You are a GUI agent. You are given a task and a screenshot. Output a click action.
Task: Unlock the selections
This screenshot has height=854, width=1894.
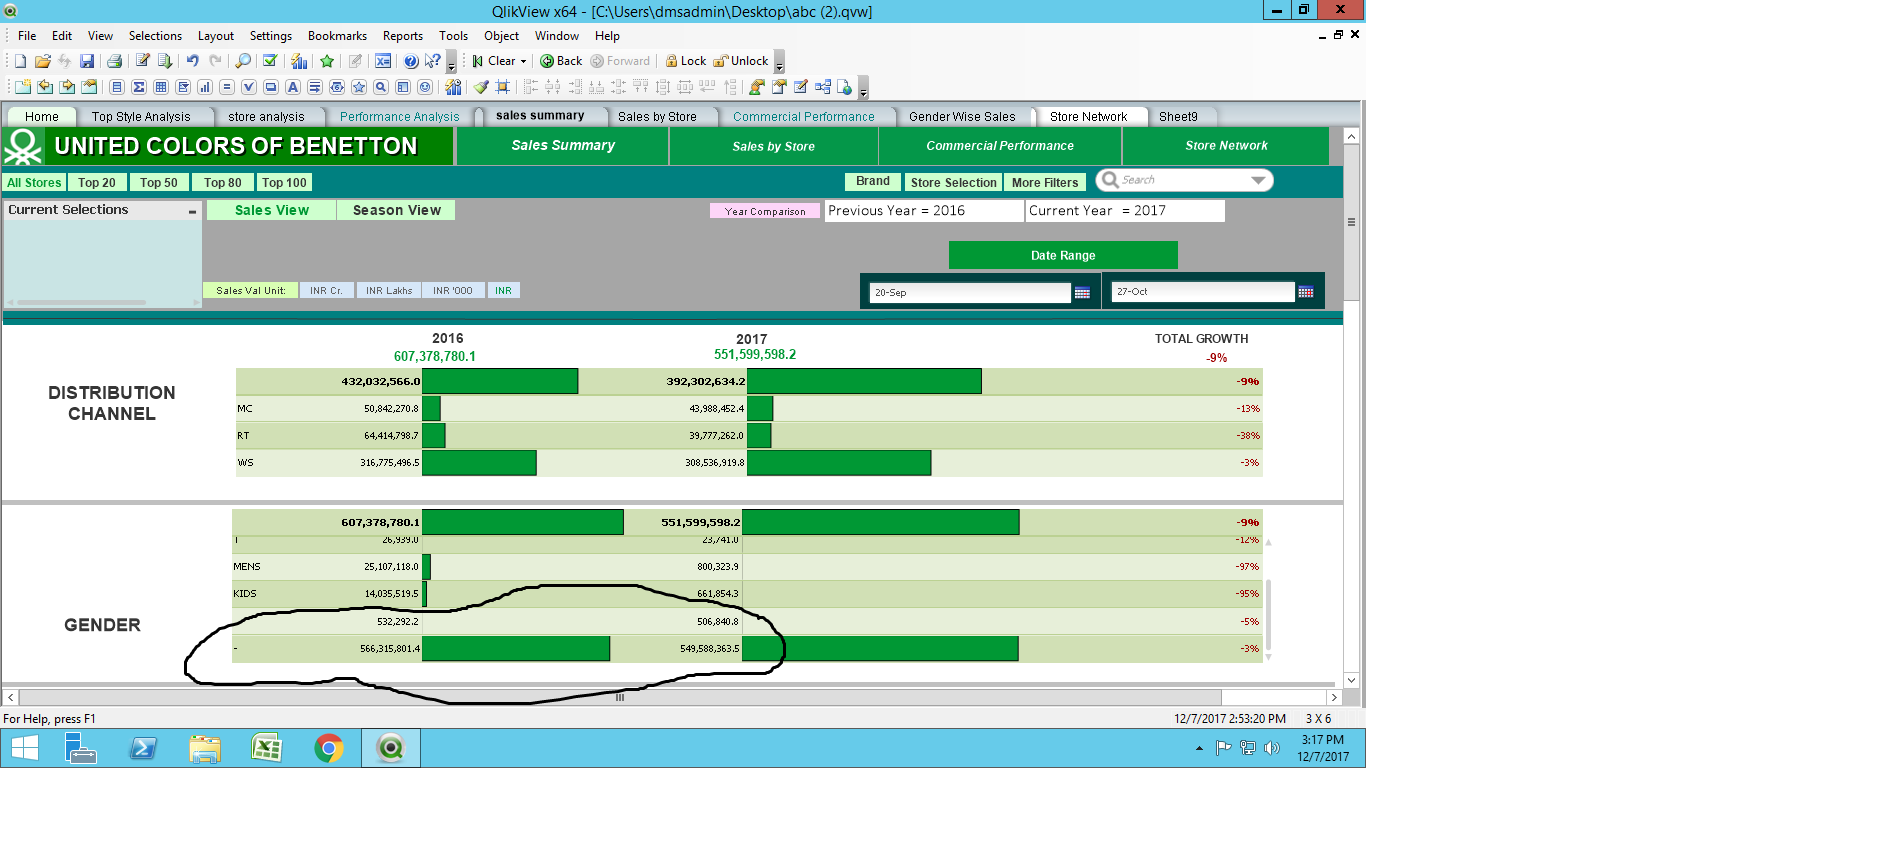point(741,61)
